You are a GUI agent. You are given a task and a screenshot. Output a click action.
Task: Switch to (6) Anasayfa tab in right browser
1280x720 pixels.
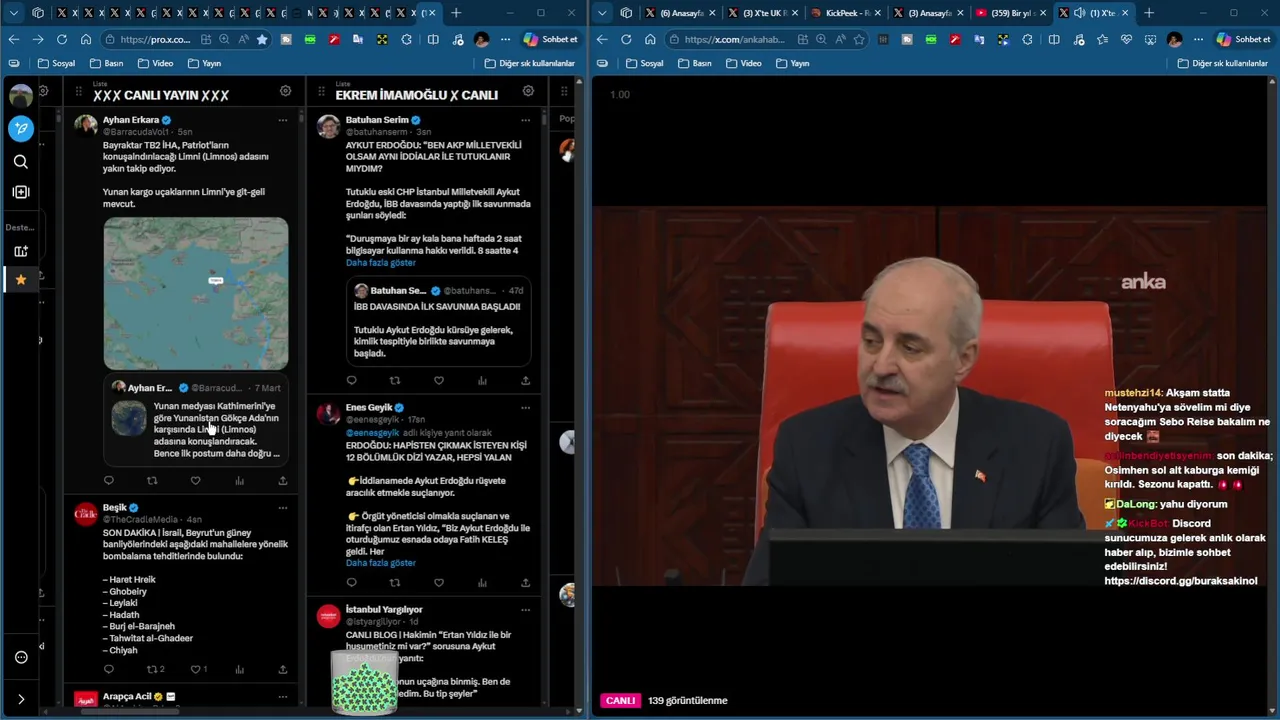click(681, 13)
